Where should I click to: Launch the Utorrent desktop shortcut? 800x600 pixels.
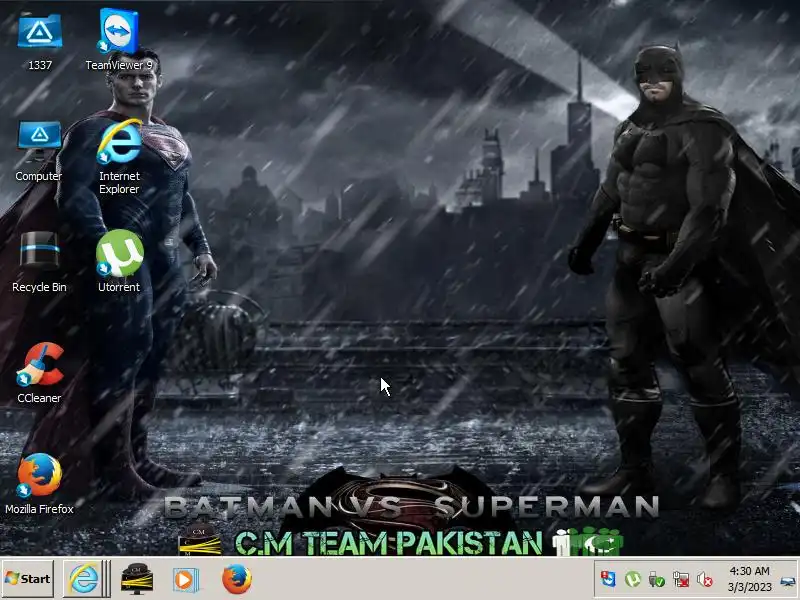[119, 261]
